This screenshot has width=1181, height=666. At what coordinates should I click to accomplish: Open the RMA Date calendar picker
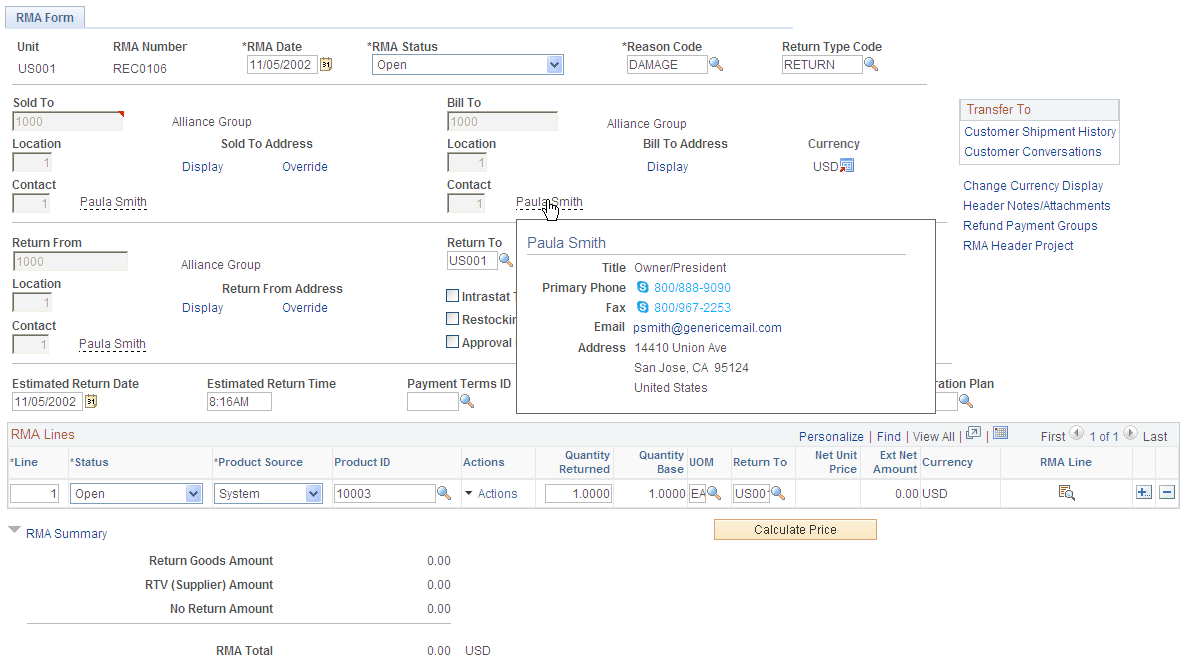coord(326,64)
